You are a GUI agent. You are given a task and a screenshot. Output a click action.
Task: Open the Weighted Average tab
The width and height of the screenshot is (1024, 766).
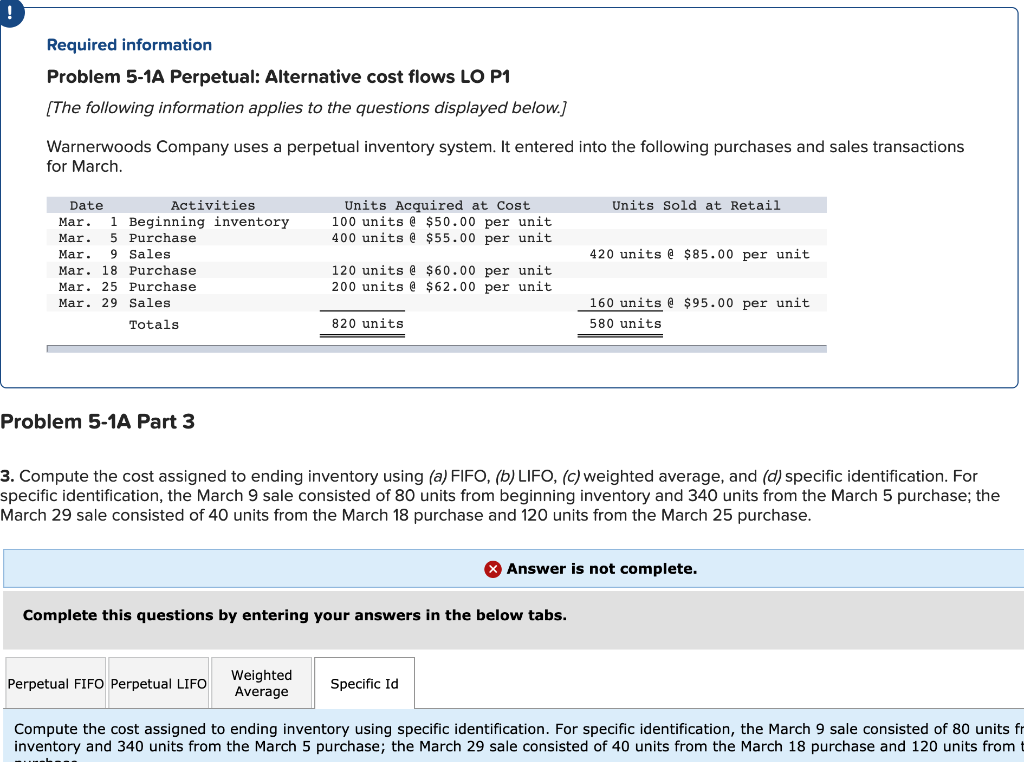[261, 683]
